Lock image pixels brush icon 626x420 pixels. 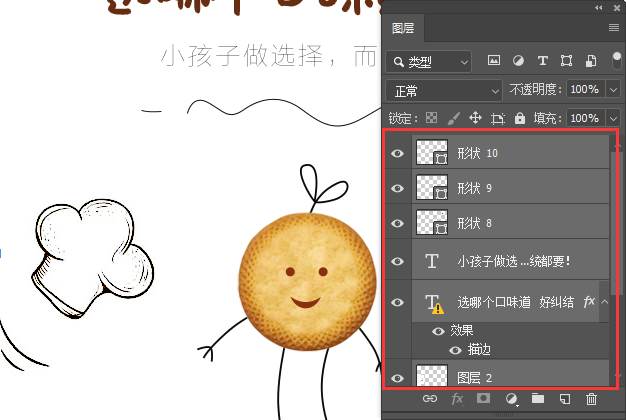click(453, 118)
